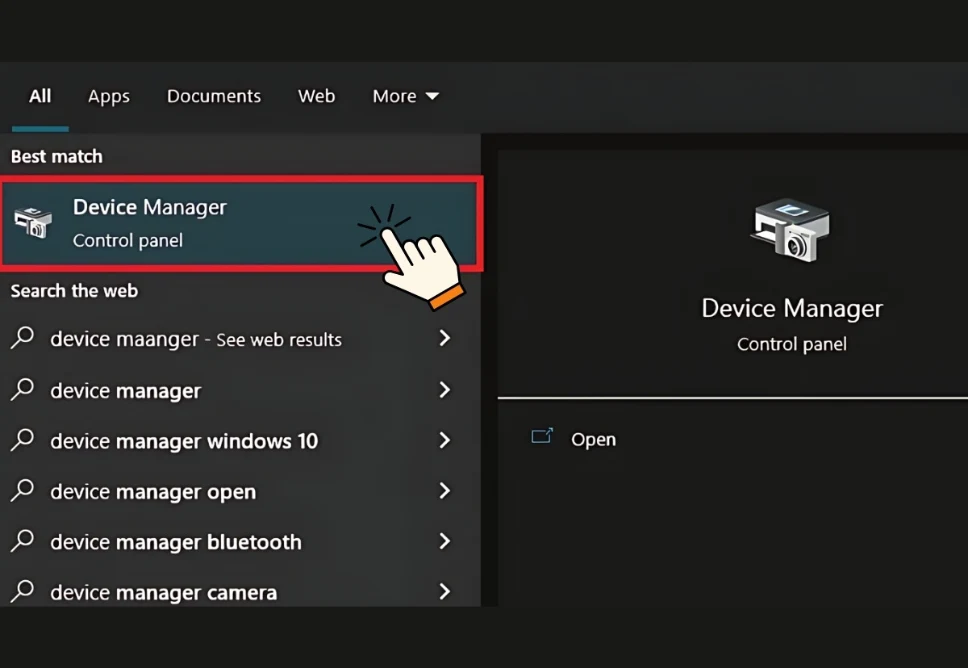This screenshot has height=668, width=968.
Task: Click the 'Search the web' heading
Action: pos(74,291)
